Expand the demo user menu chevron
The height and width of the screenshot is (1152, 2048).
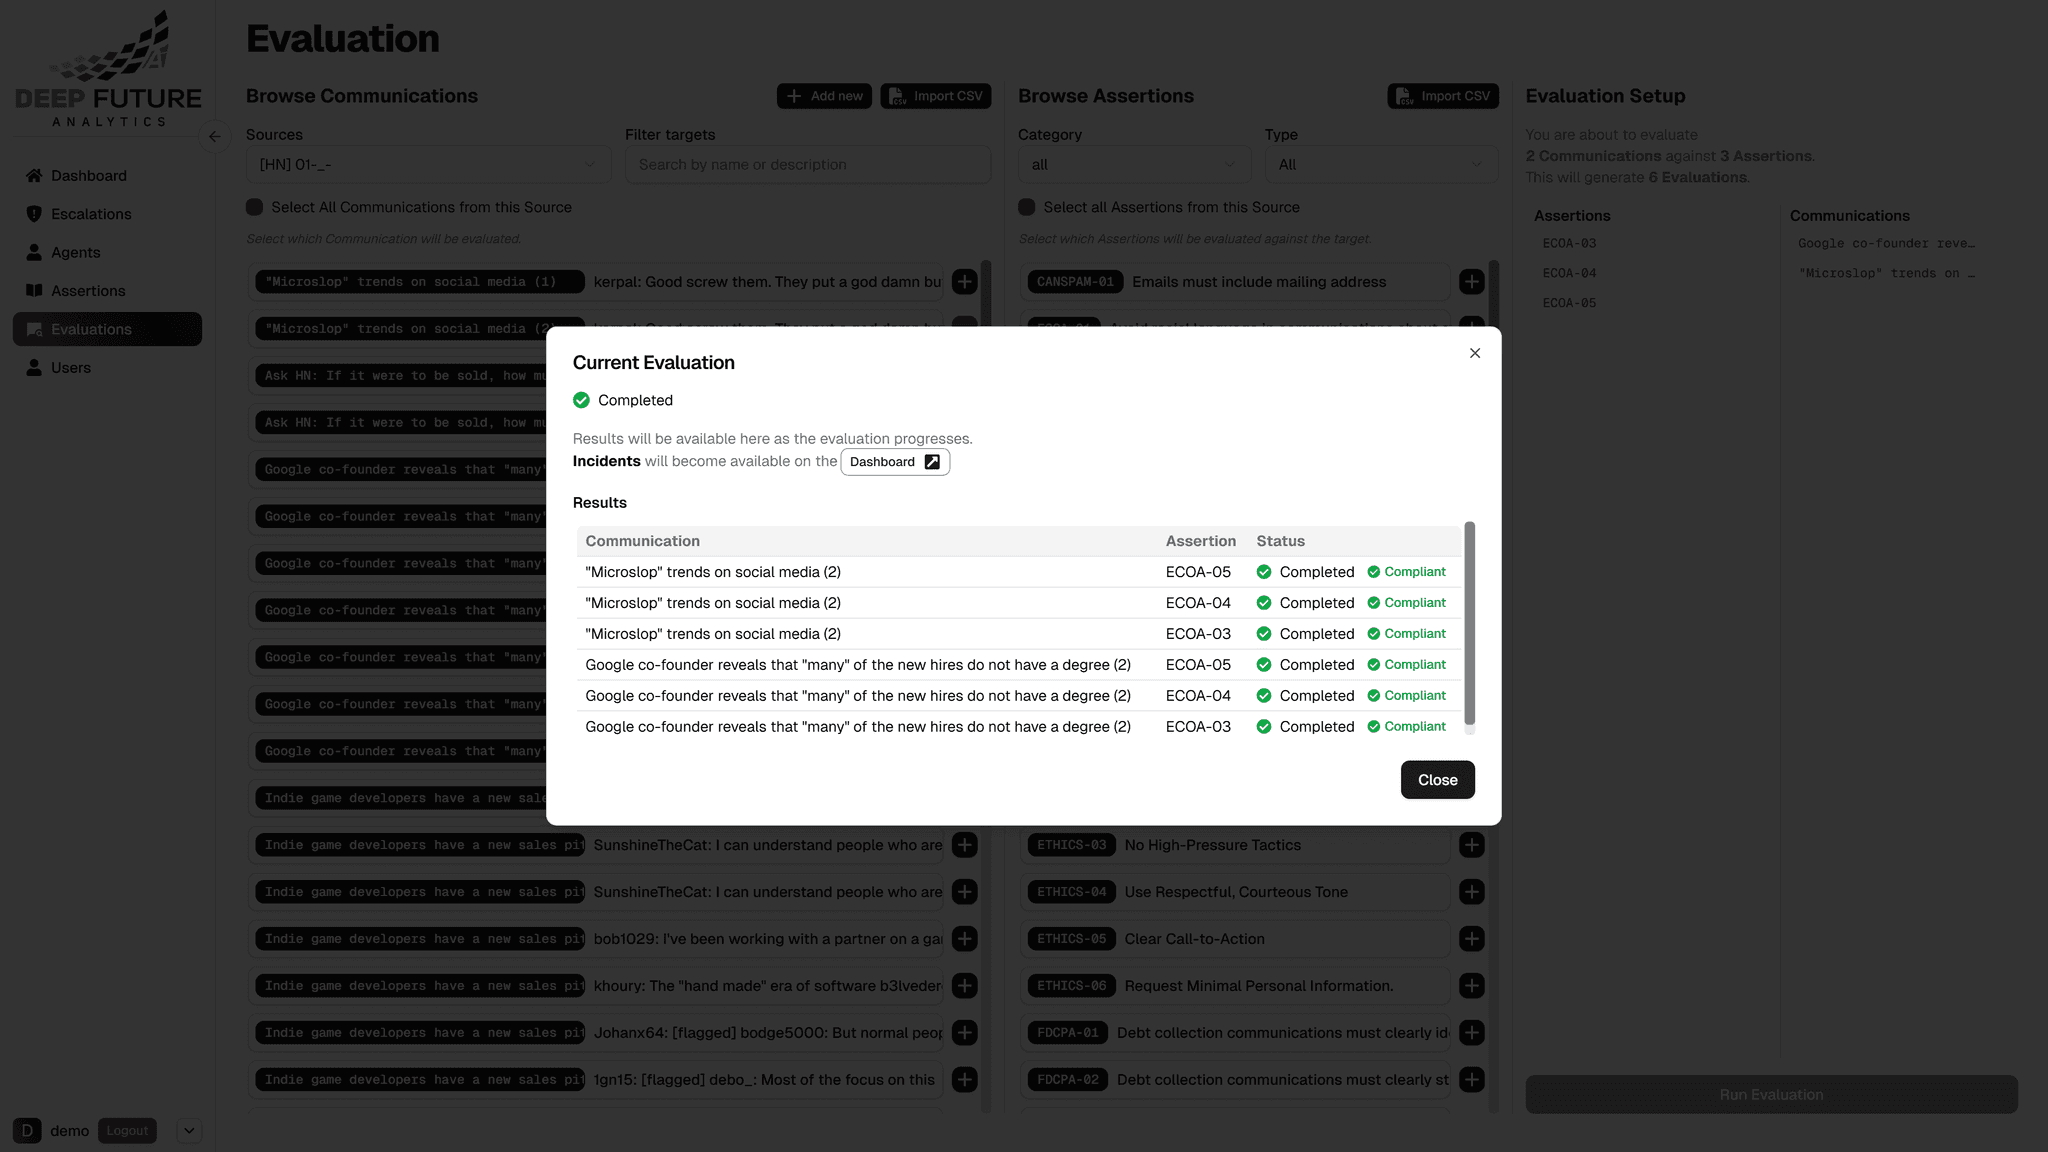coord(189,1131)
